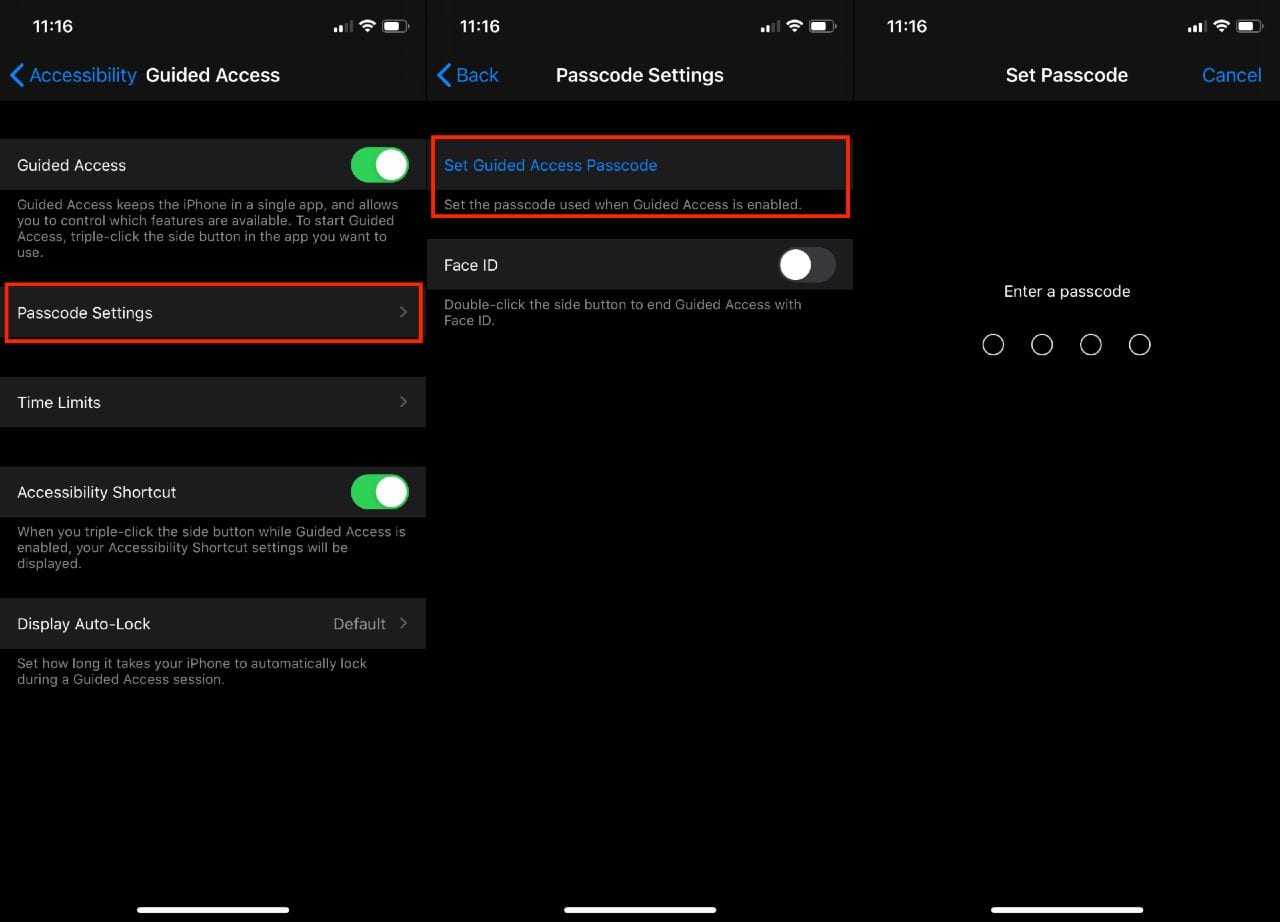Tap the Back chevron in Passcode Settings
Screen dimensions: 1280x922
point(444,75)
